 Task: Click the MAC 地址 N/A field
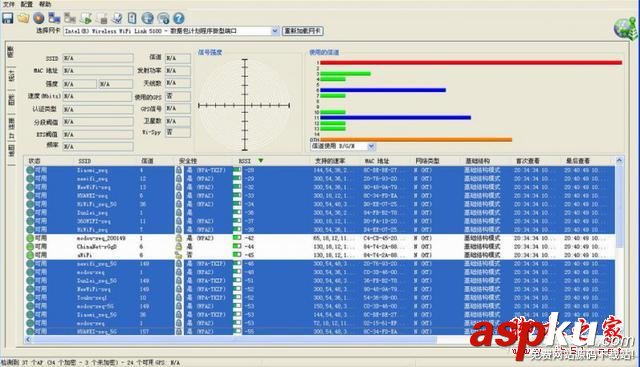(98, 71)
